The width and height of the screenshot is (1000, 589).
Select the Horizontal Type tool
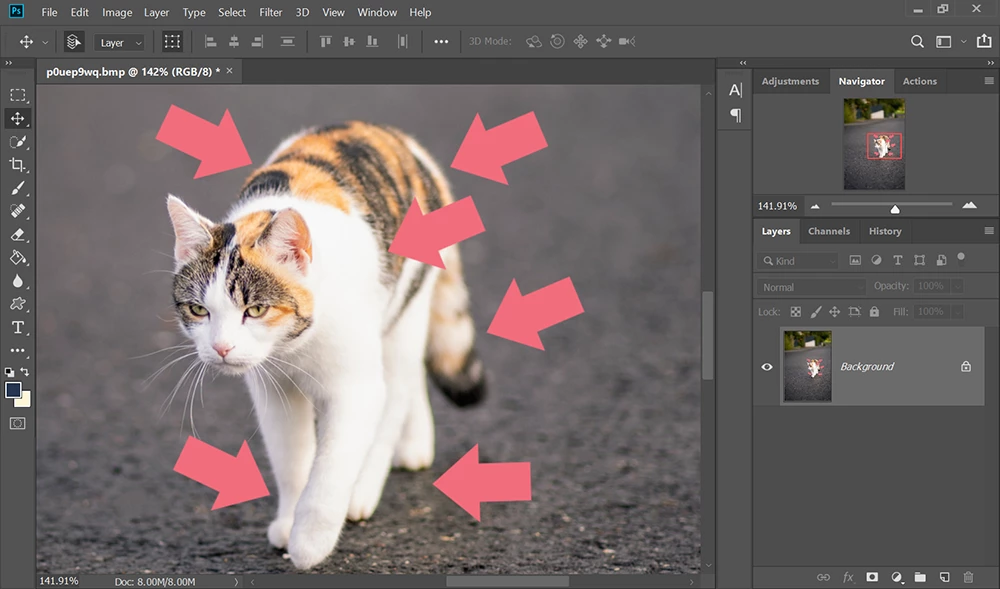pos(18,327)
